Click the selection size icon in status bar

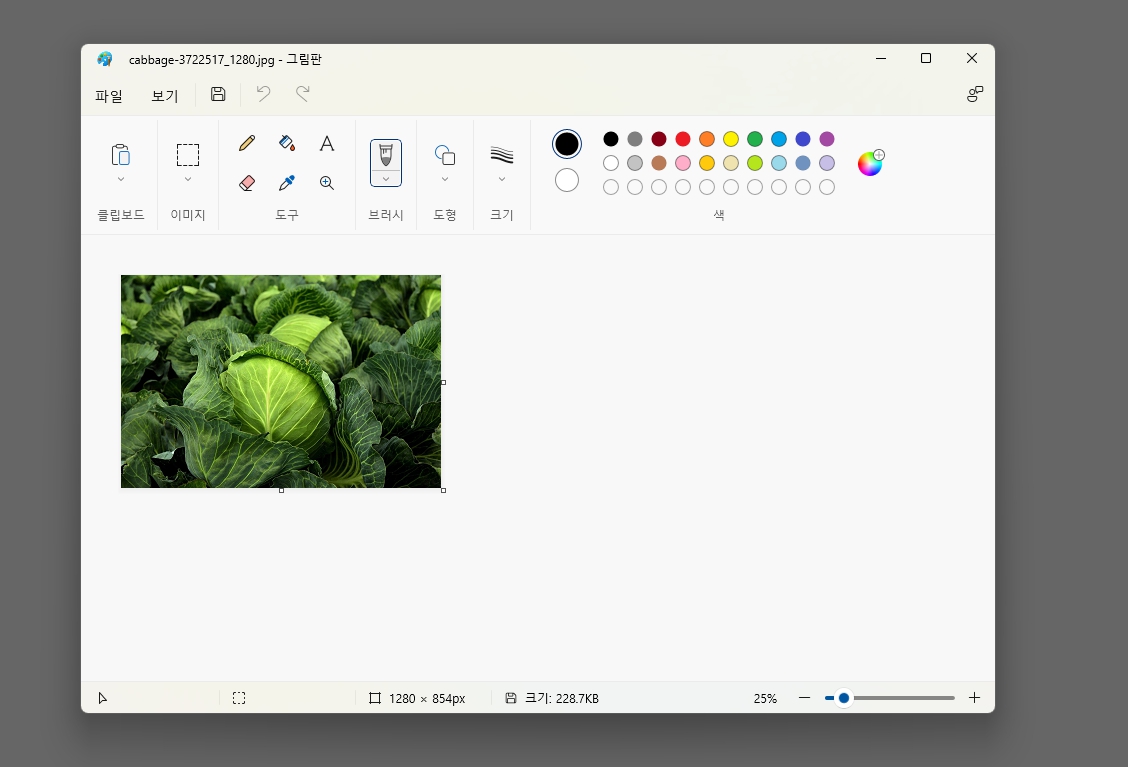click(x=239, y=698)
